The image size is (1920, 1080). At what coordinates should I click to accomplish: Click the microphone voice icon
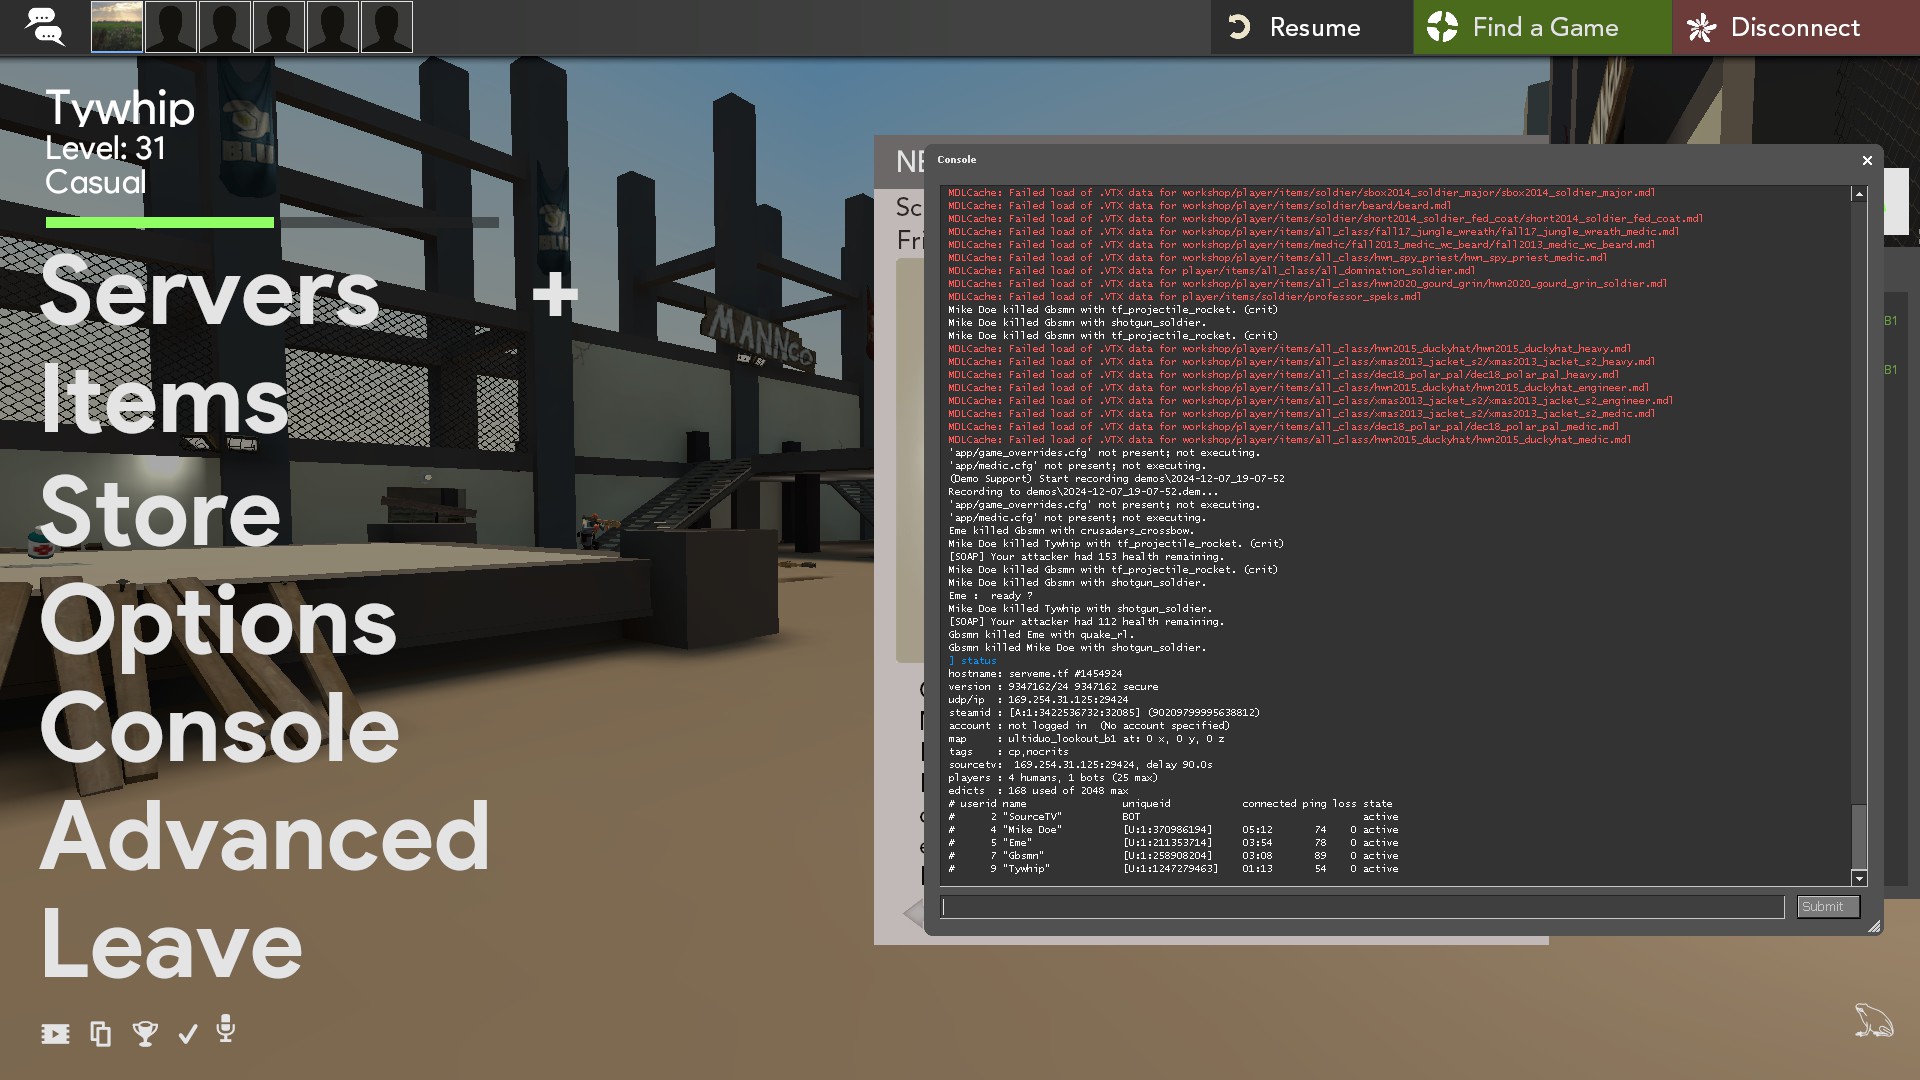click(226, 1029)
